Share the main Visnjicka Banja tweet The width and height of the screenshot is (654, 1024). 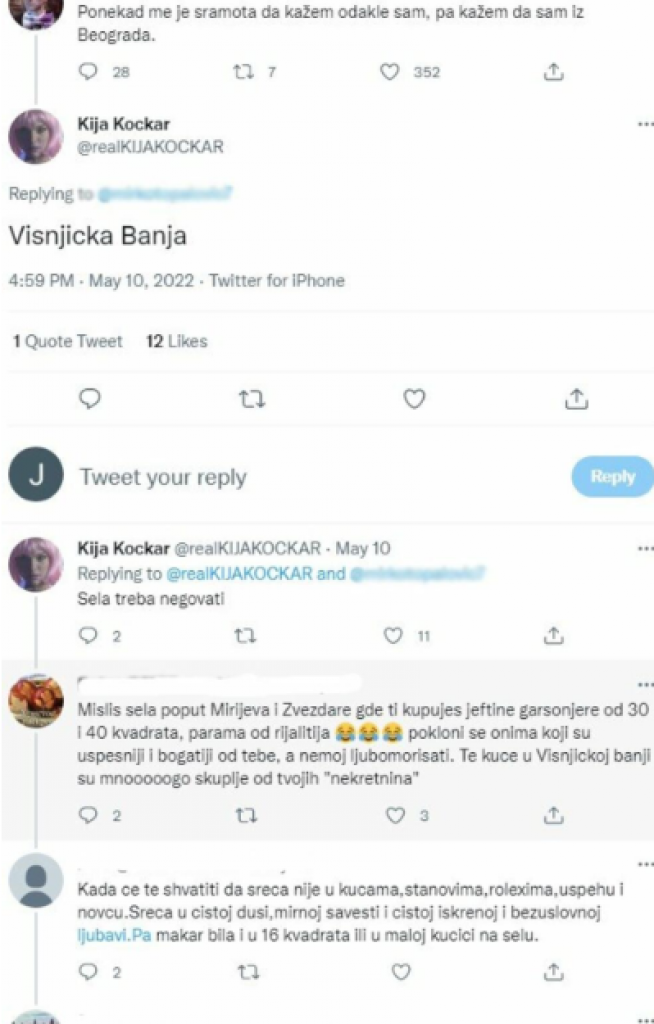[575, 399]
